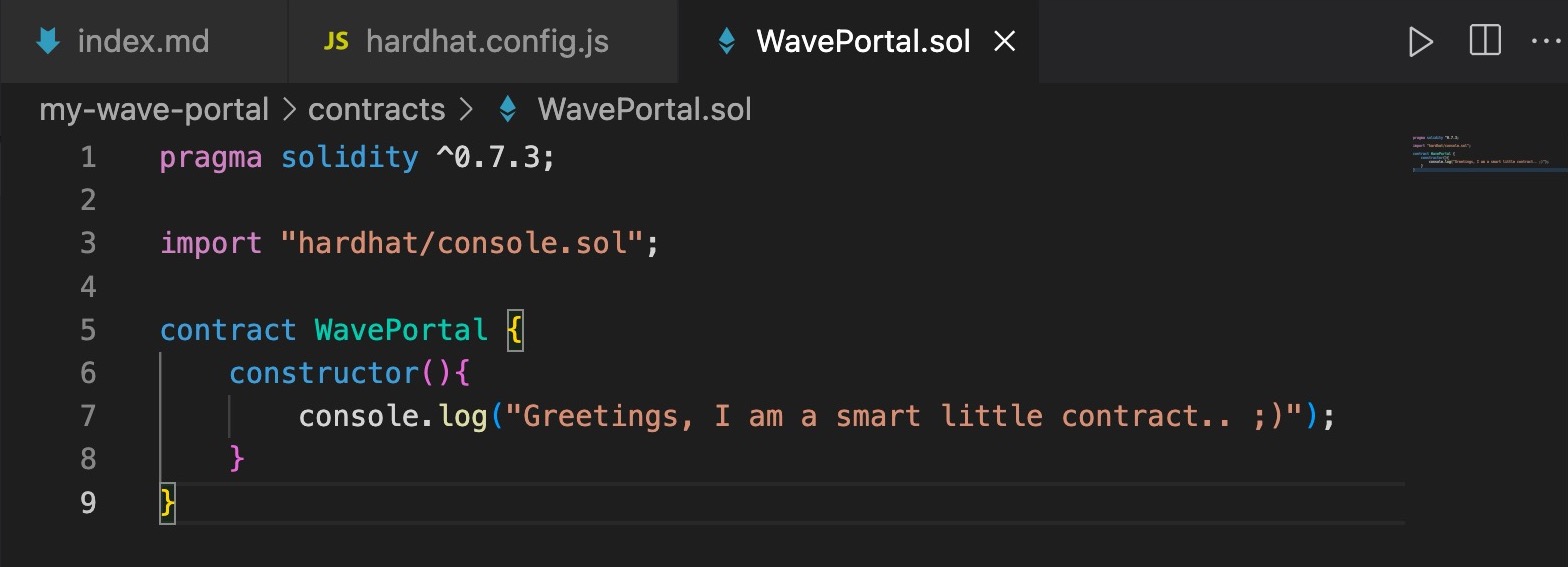Click the Split Editor icon
Image resolution: width=1568 pixels, height=567 pixels.
point(1485,41)
